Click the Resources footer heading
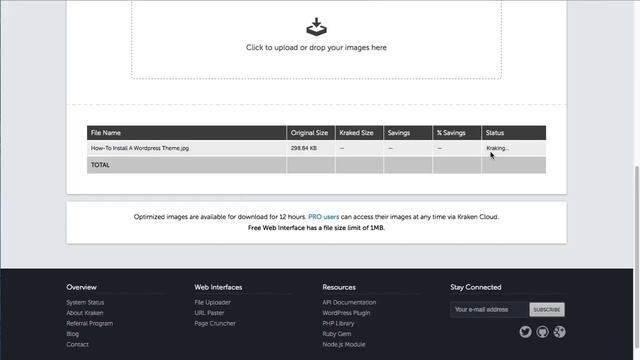Viewport: 640px width, 360px height. click(339, 287)
